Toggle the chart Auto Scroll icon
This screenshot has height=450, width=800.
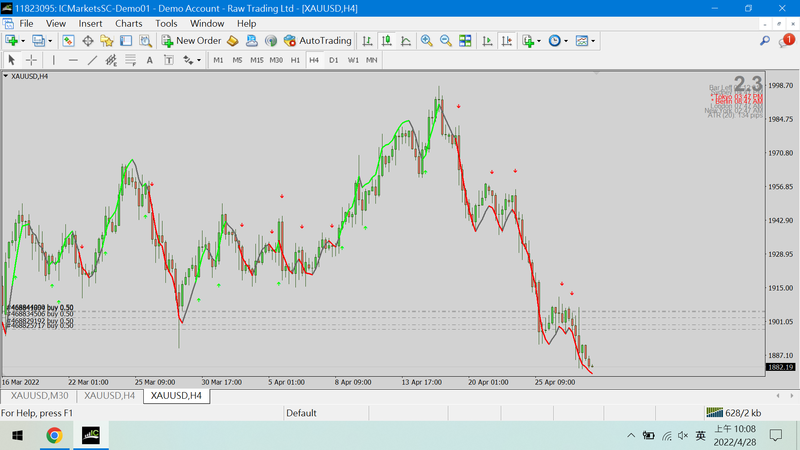[x=487, y=41]
